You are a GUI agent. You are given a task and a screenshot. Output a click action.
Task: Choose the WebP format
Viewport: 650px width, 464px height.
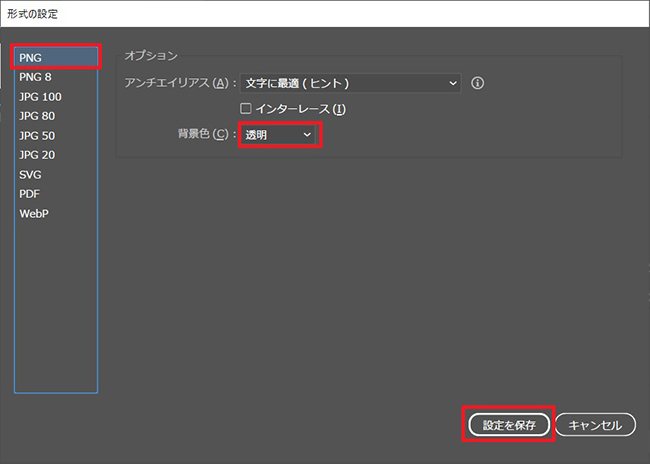[x=34, y=214]
